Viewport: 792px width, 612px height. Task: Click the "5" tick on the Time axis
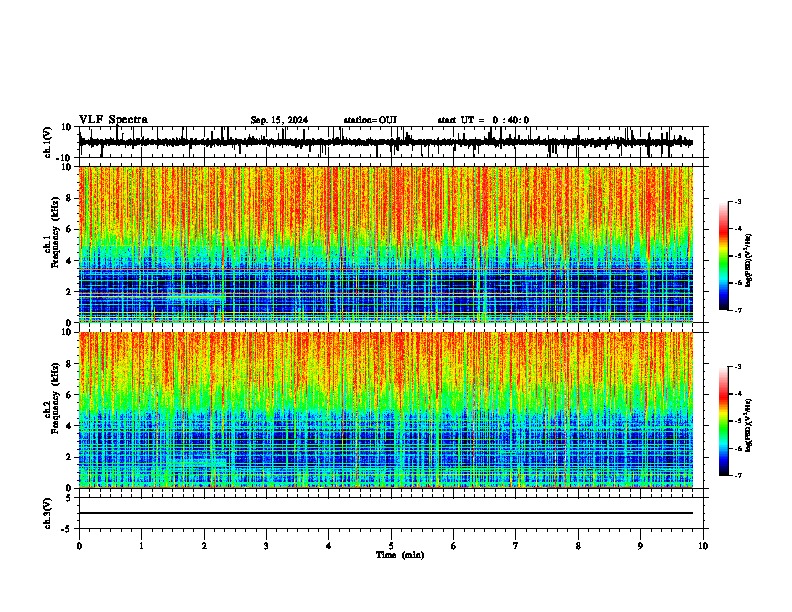tap(391, 546)
